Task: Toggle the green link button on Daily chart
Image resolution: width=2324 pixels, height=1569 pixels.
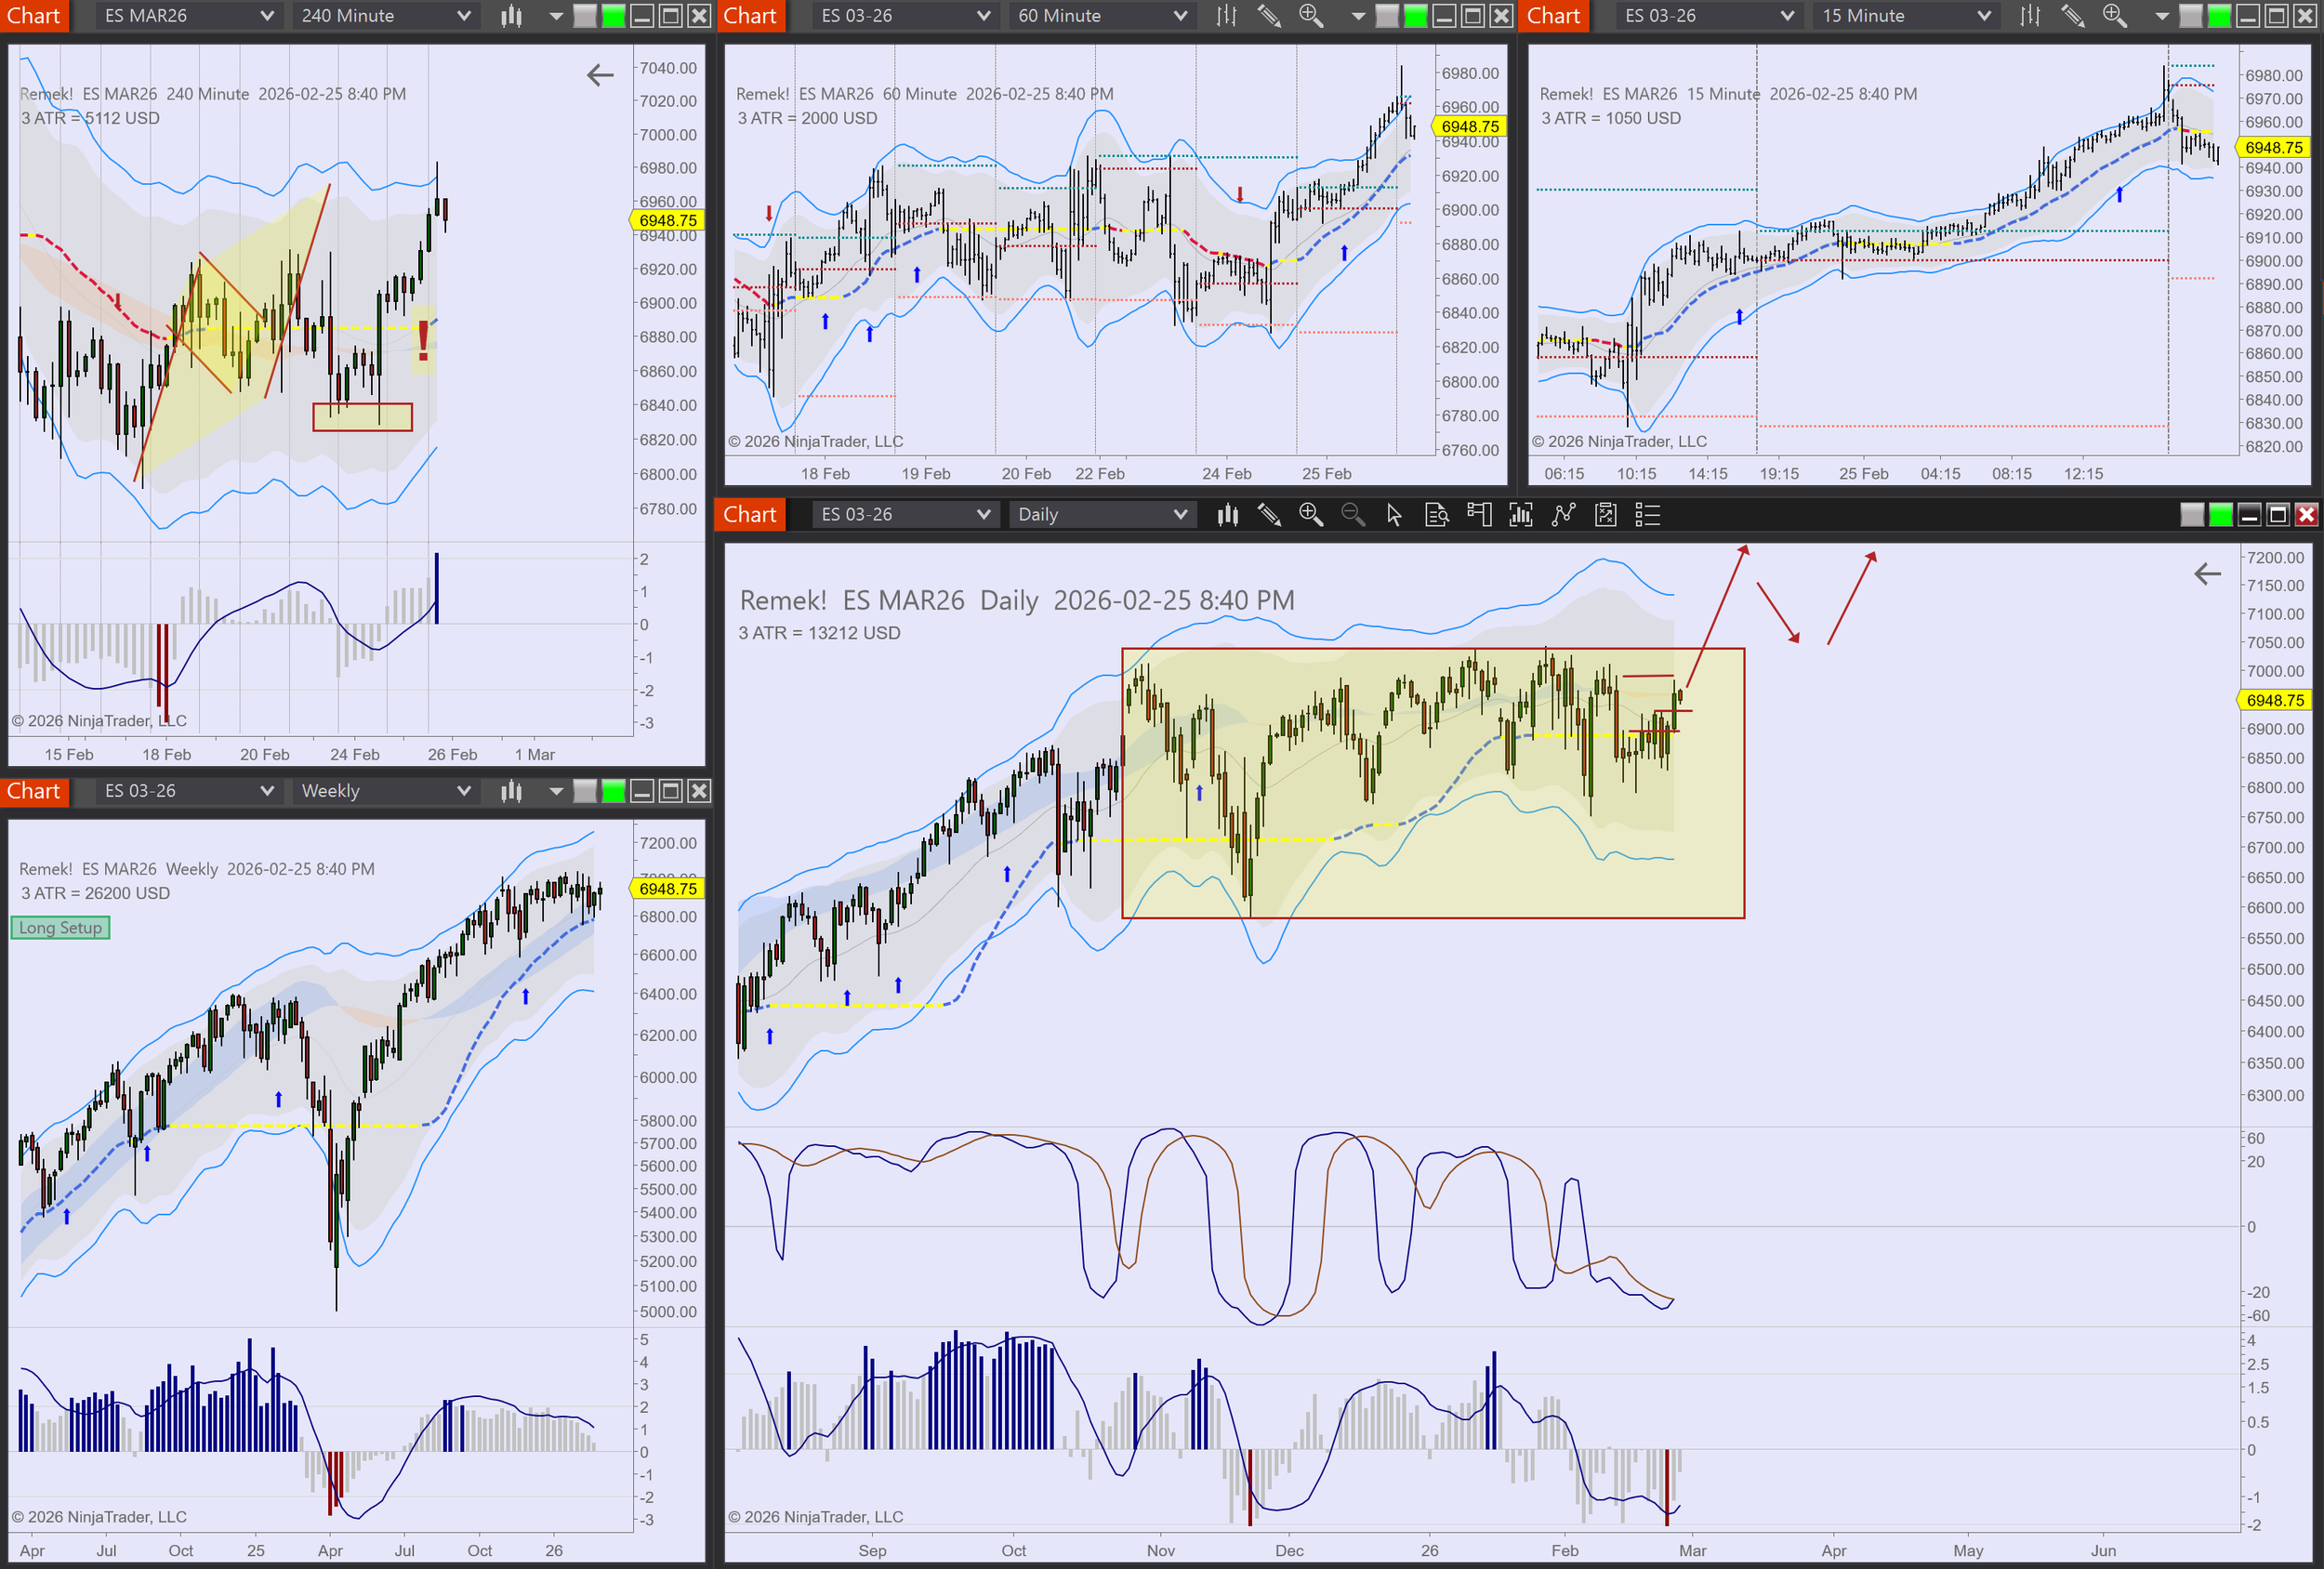Action: (x=2220, y=514)
